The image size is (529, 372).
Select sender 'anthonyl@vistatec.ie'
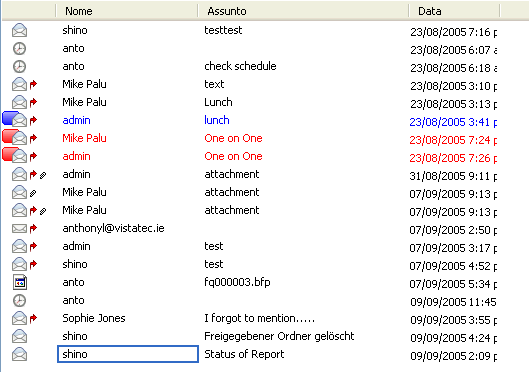point(113,228)
